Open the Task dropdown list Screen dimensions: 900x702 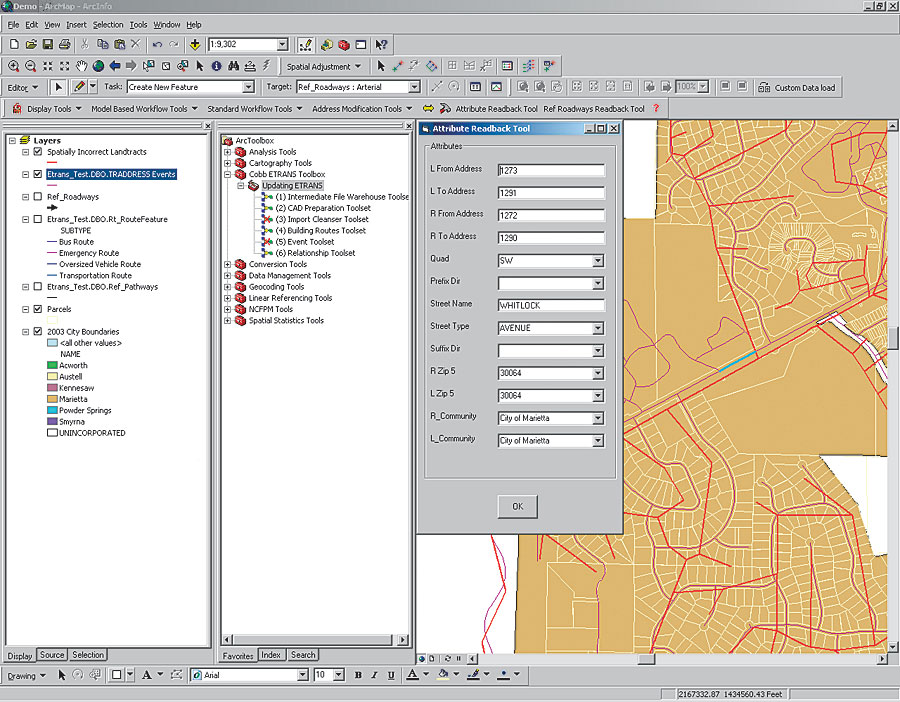click(x=249, y=88)
